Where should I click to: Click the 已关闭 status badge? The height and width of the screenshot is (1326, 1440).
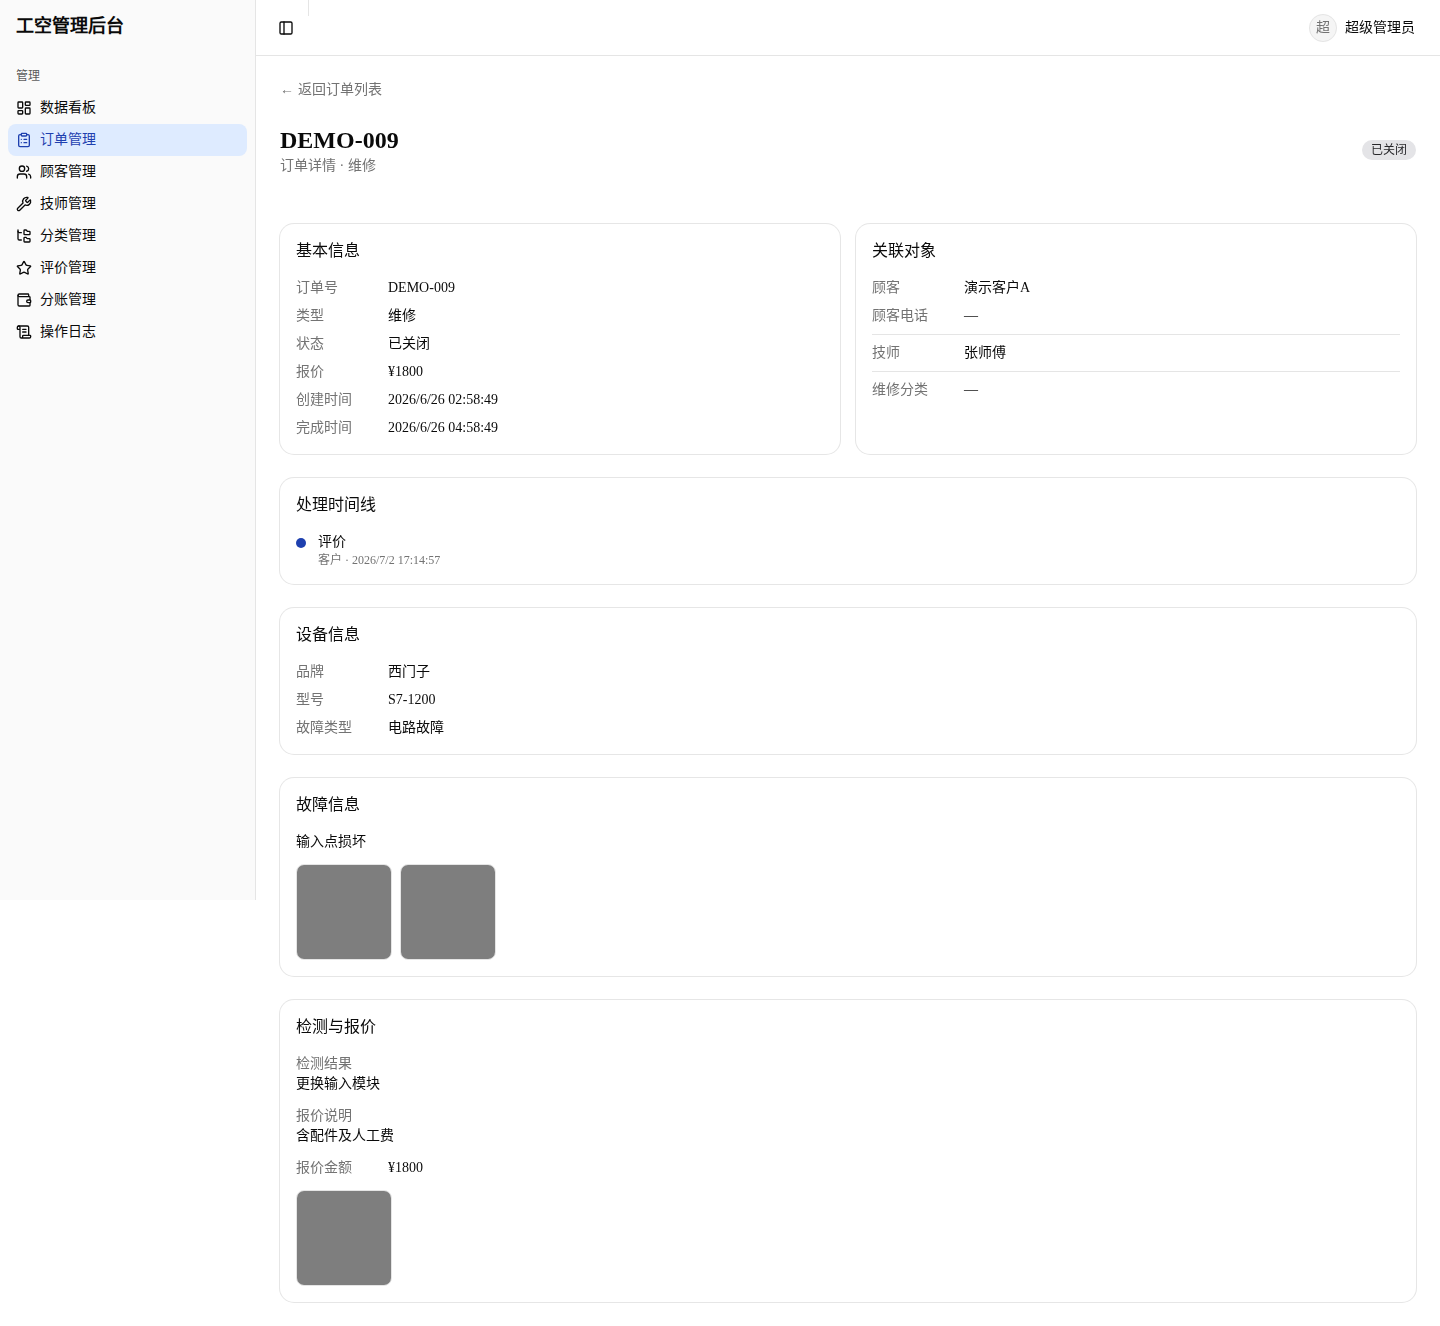(x=1389, y=150)
